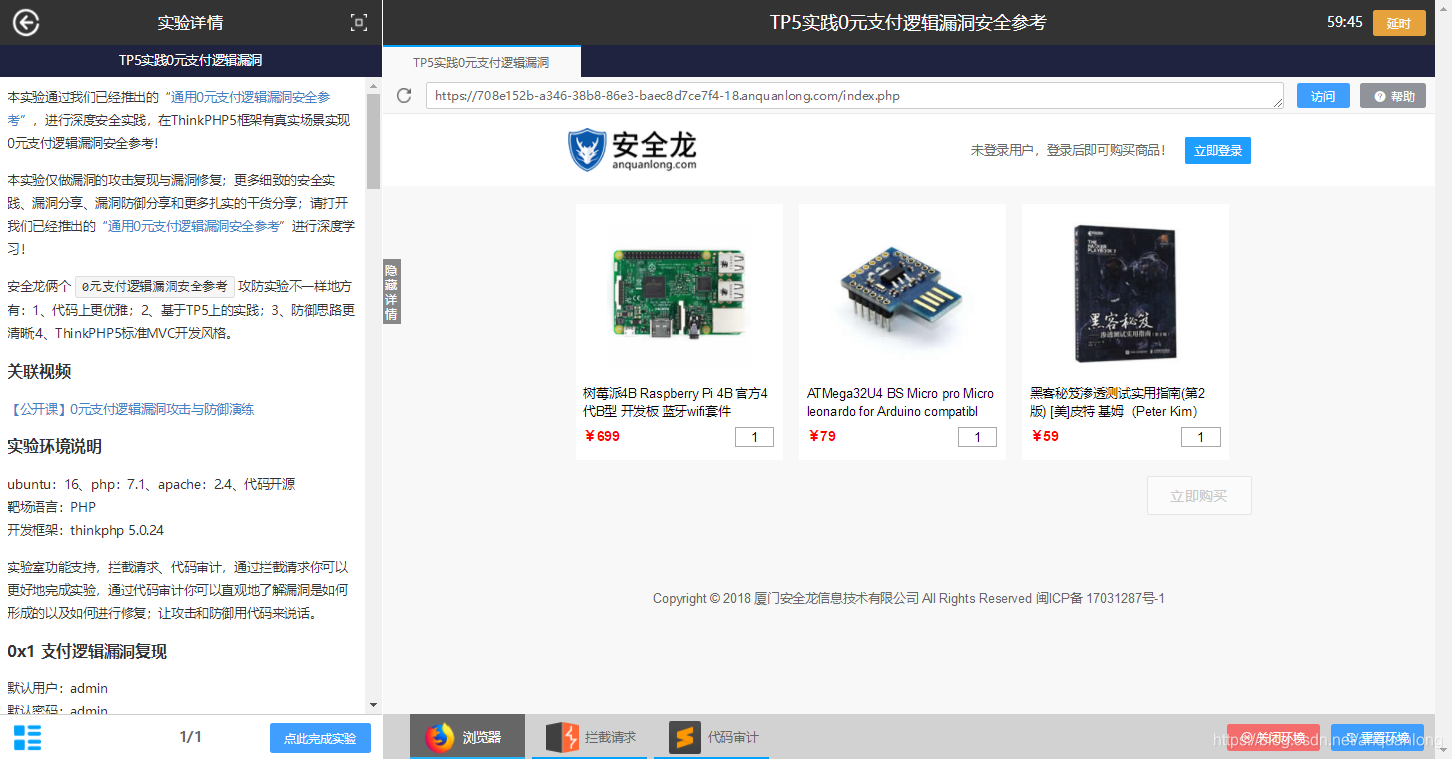Viewport: 1452px width, 759px height.
Task: Click the 立即登录 login button
Action: pyautogui.click(x=1218, y=150)
